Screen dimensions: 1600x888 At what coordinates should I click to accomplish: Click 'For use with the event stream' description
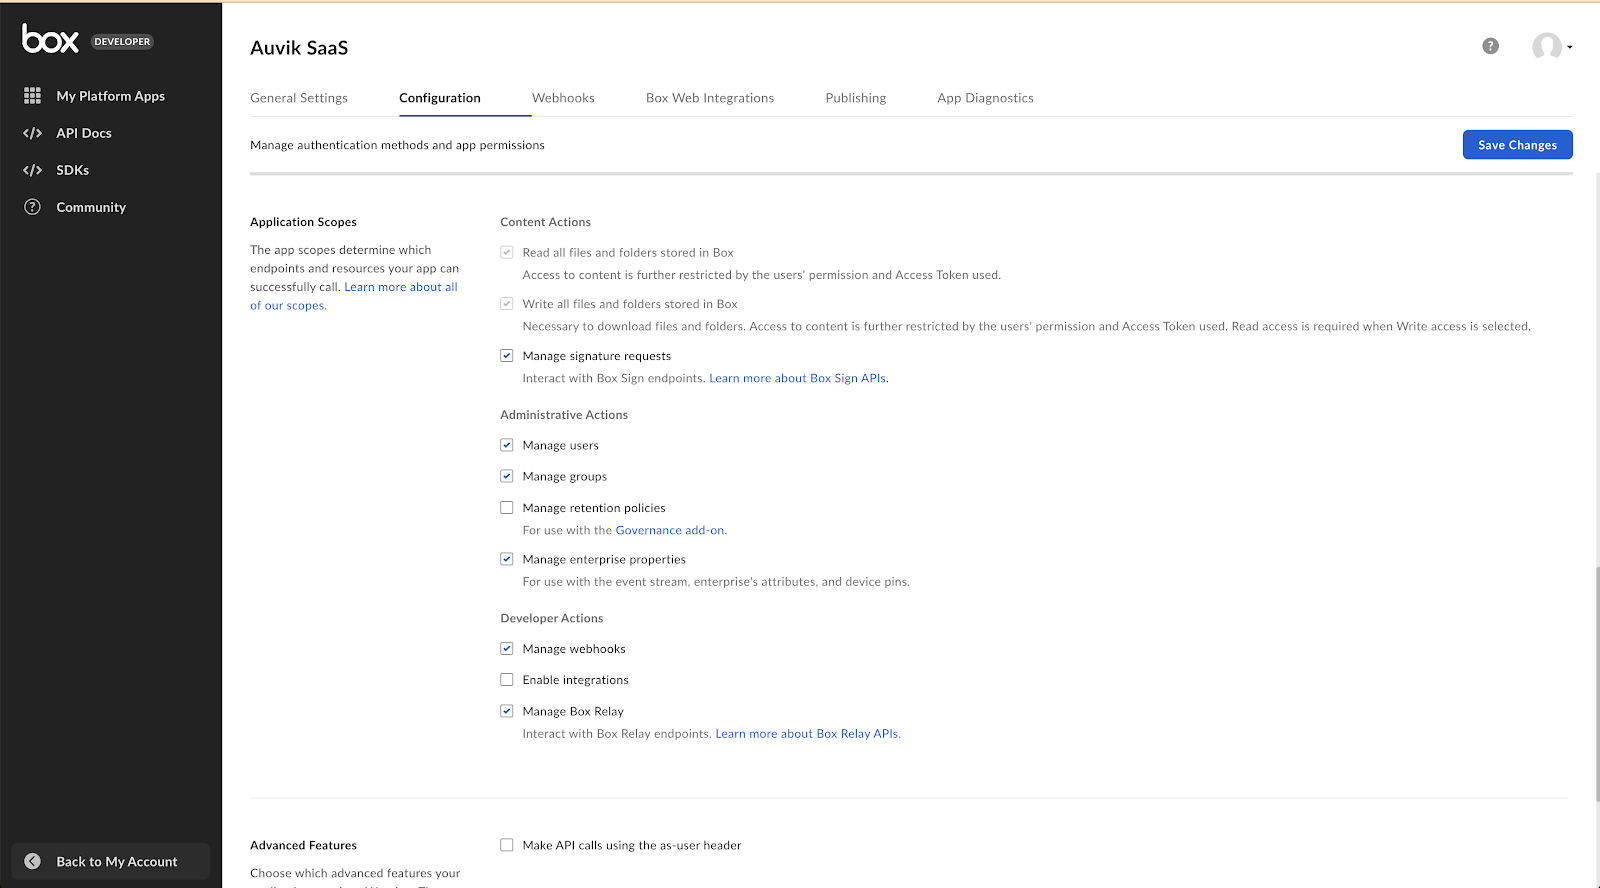[x=716, y=581]
